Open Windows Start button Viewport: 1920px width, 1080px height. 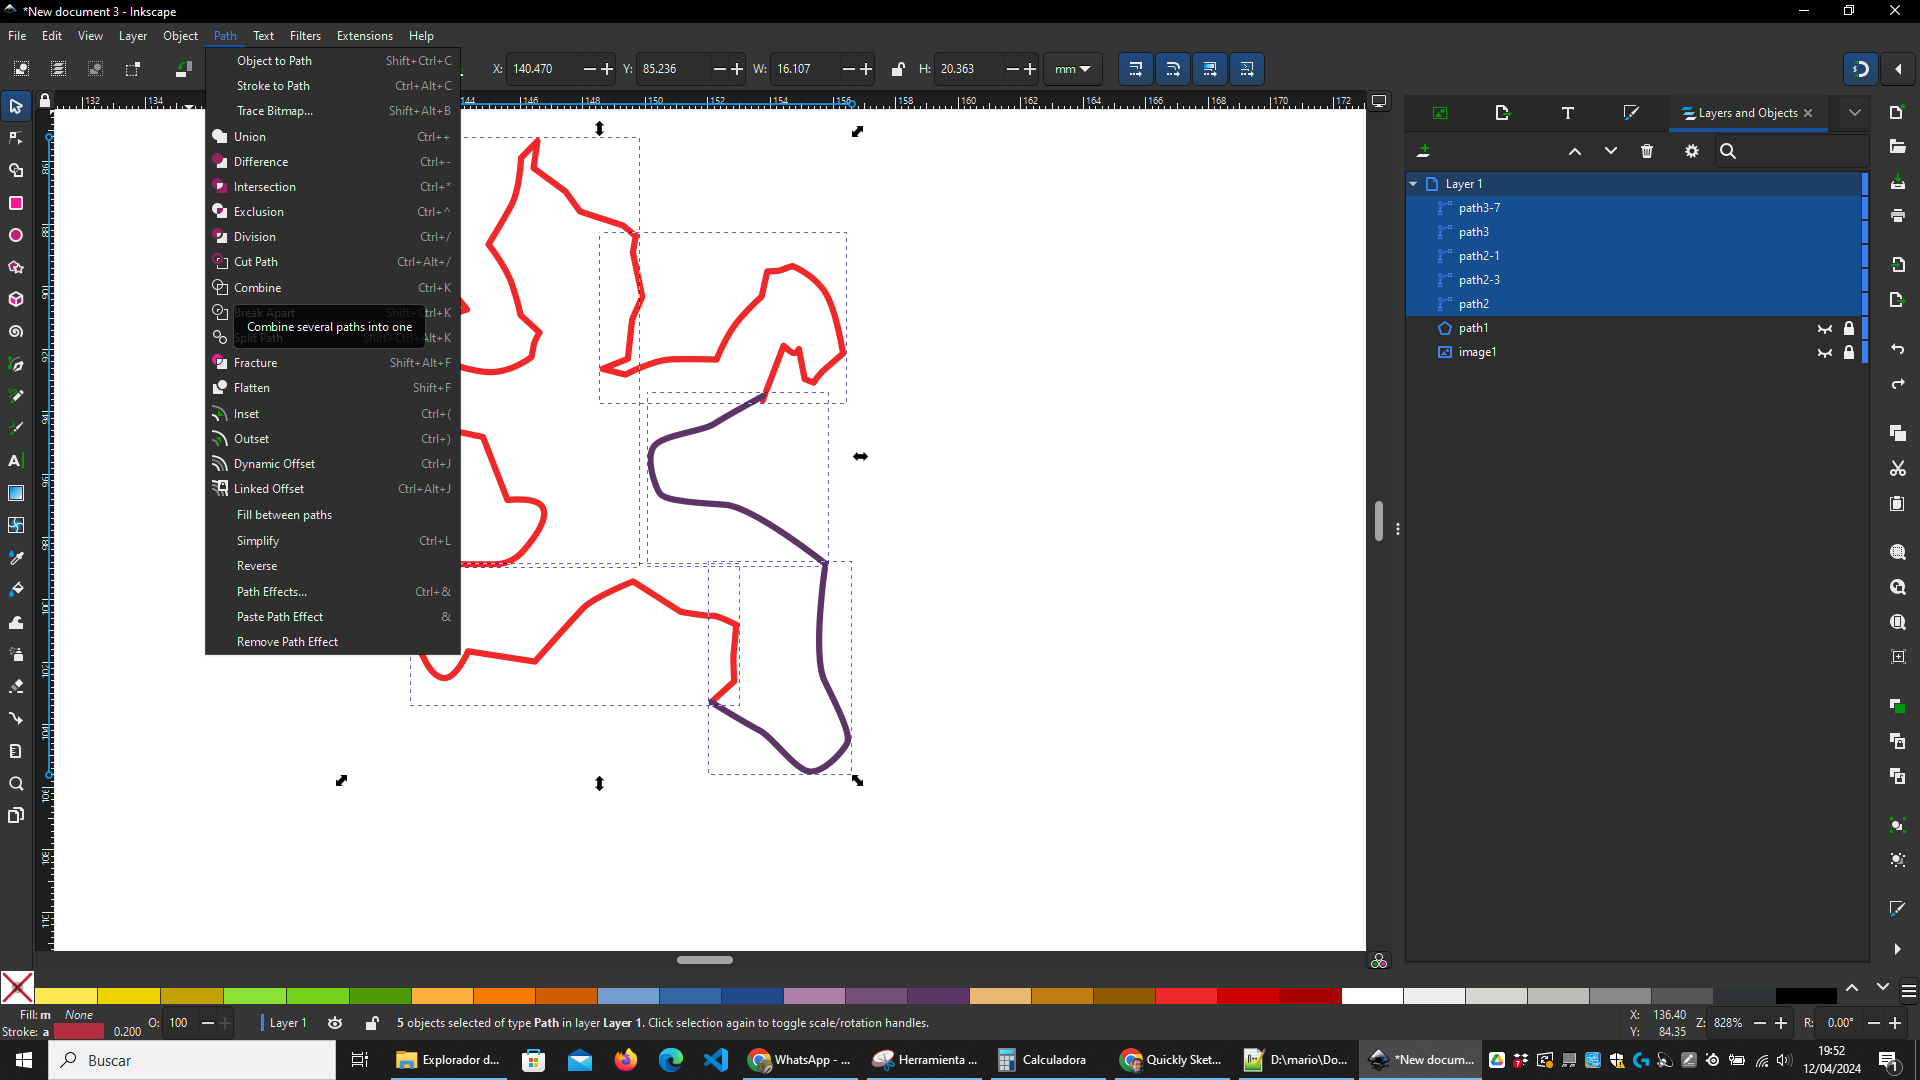point(24,1060)
